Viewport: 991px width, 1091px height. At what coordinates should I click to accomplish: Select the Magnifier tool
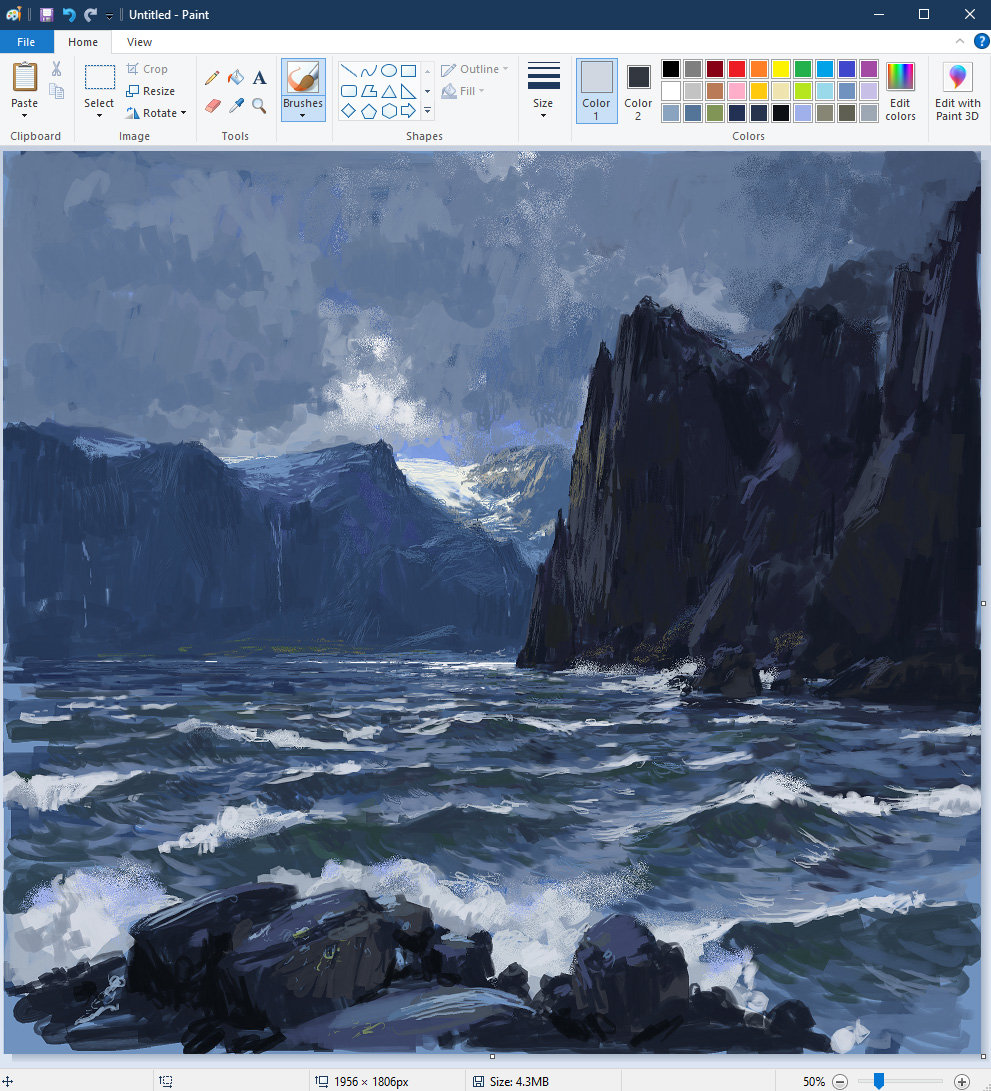tap(259, 105)
